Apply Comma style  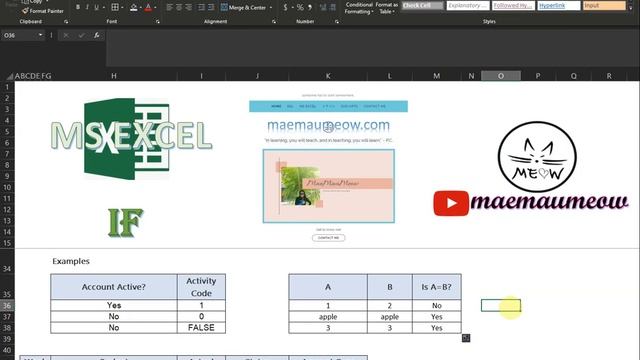(x=310, y=7)
